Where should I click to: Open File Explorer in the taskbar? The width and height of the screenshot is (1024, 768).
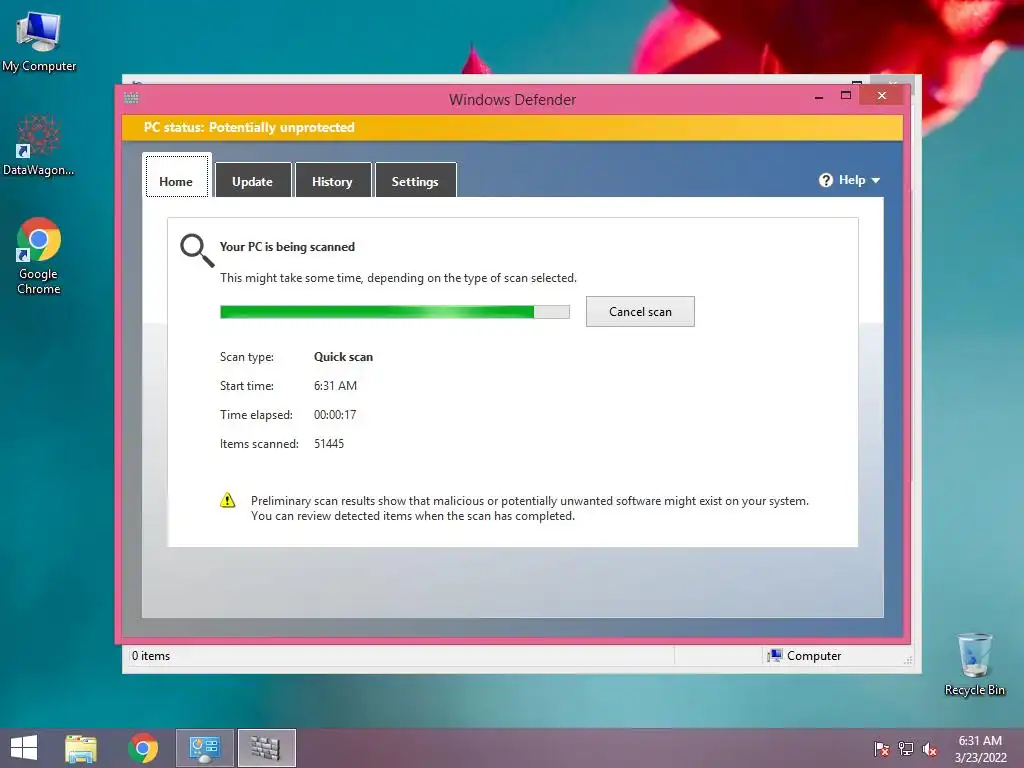coord(81,748)
